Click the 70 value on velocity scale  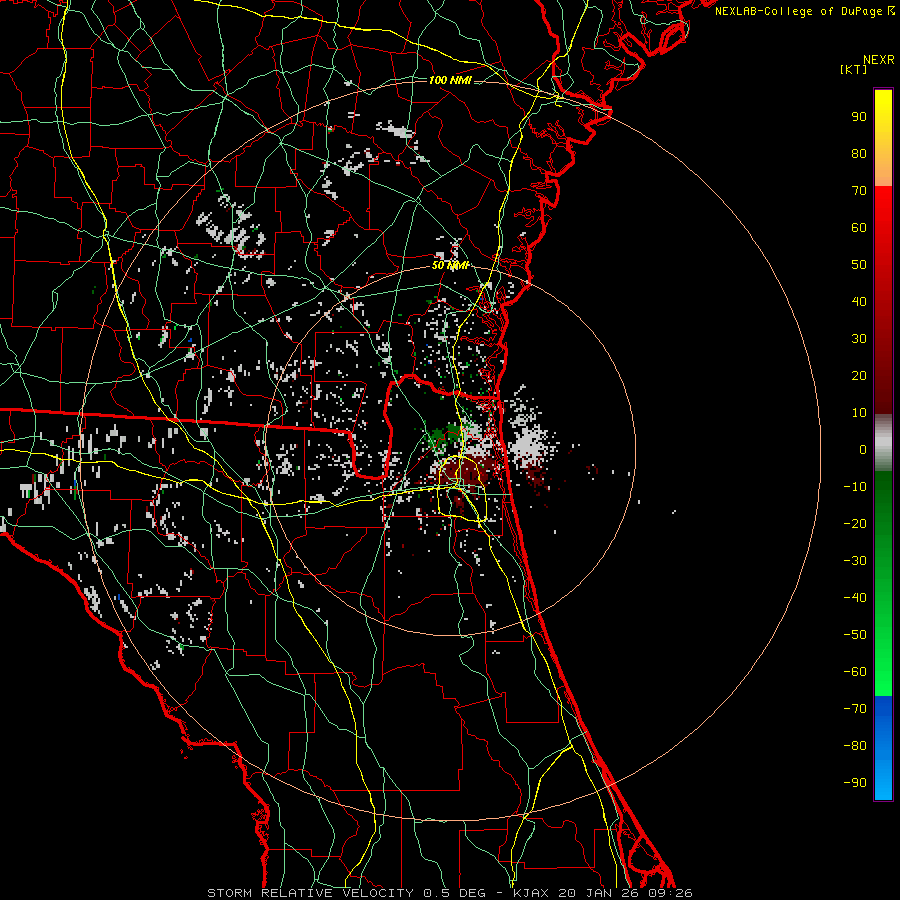click(859, 191)
